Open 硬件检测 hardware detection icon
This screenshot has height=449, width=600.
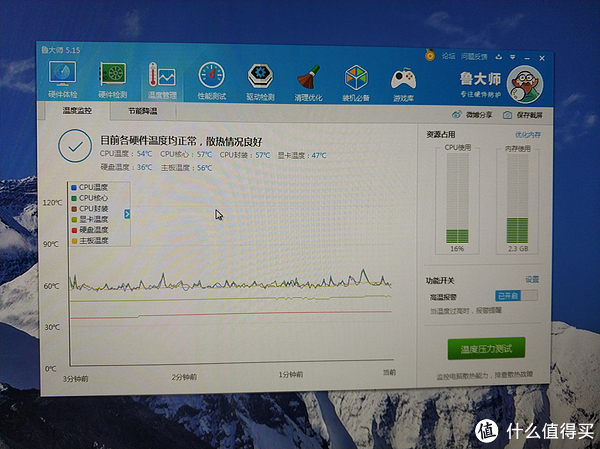coord(112,80)
